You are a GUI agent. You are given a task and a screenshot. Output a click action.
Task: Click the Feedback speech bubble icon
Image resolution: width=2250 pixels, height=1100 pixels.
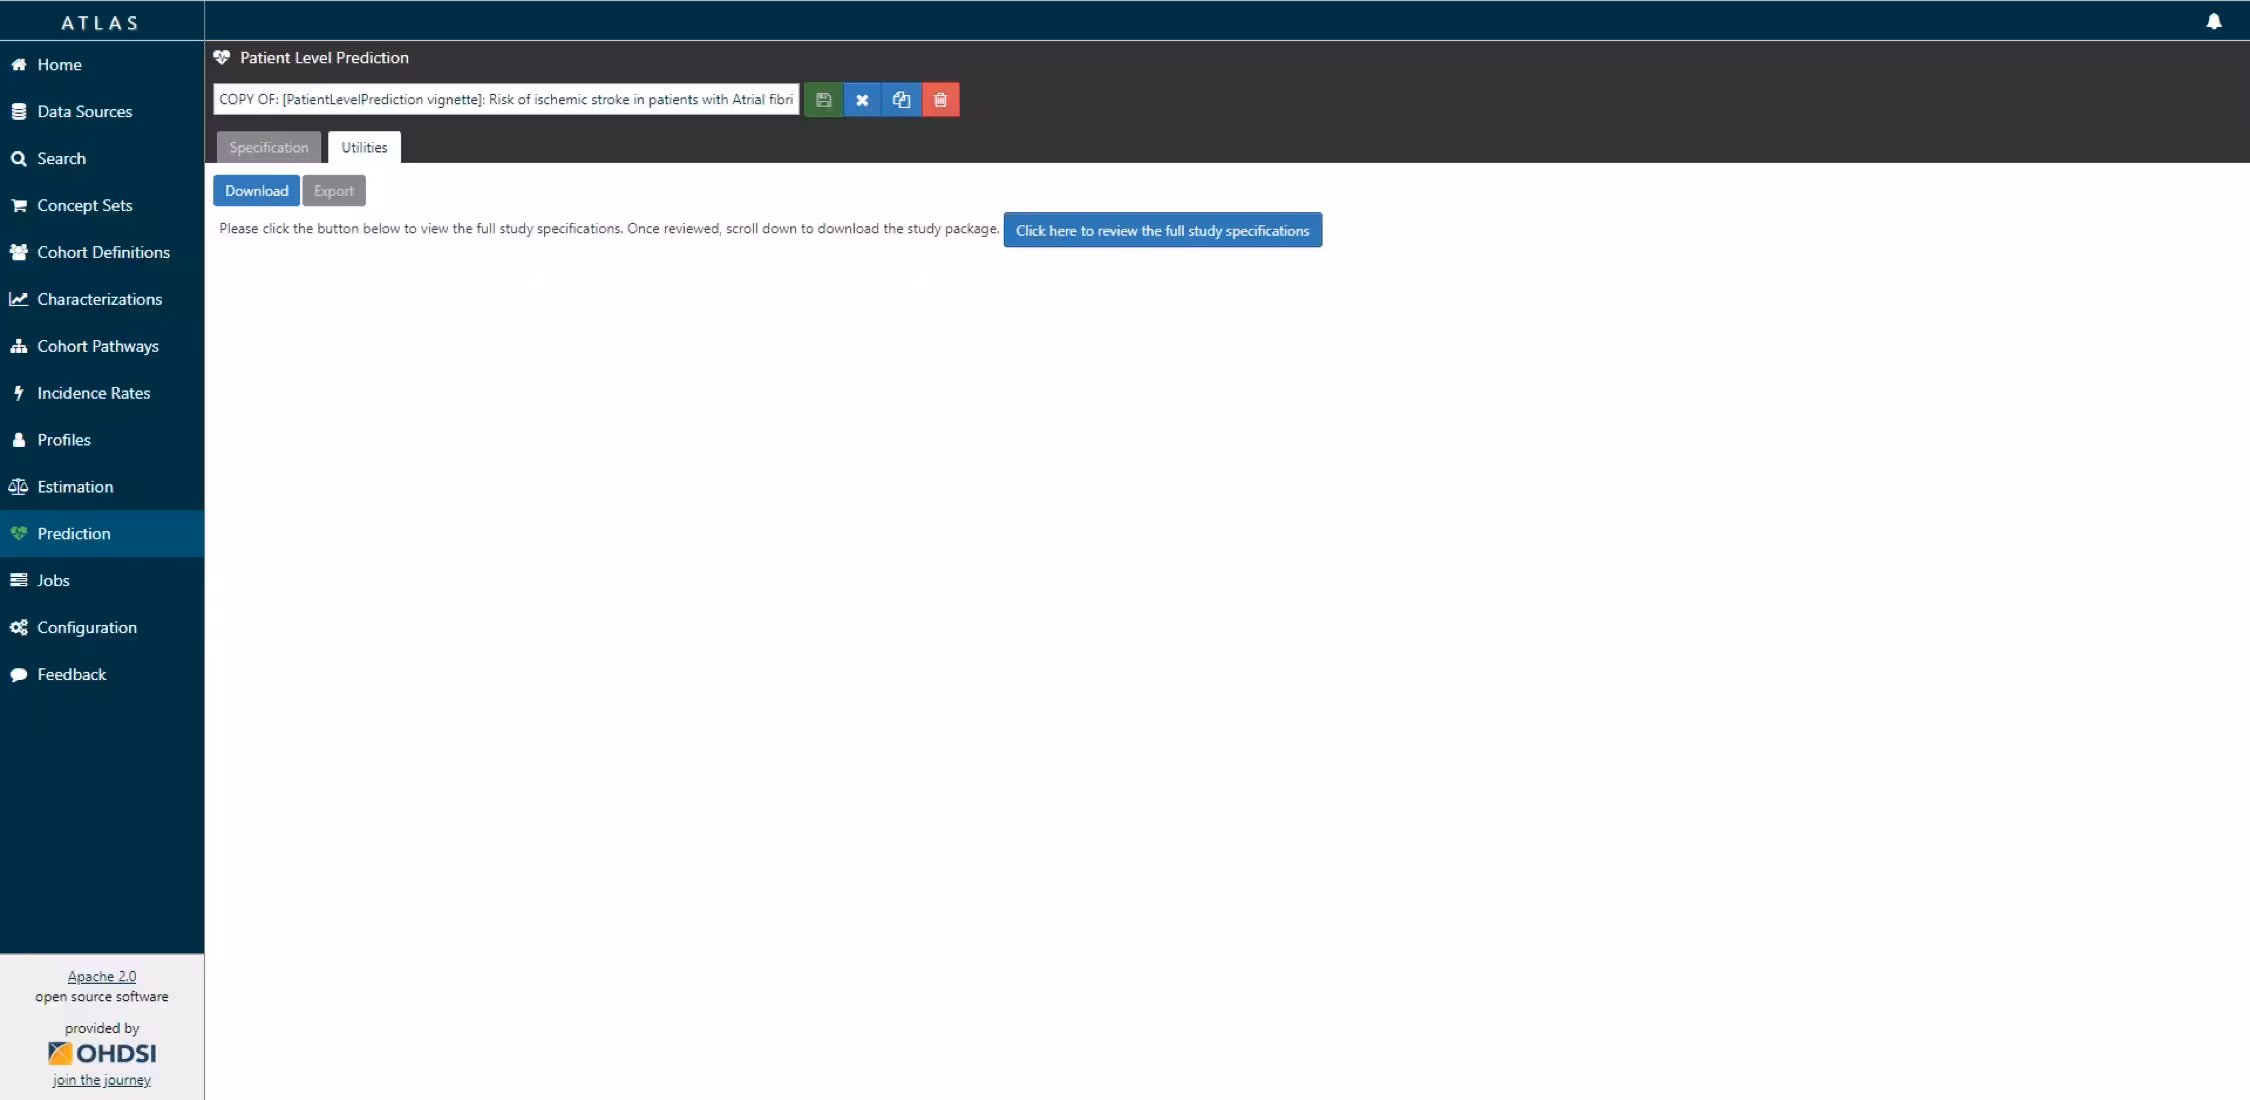pos(18,675)
